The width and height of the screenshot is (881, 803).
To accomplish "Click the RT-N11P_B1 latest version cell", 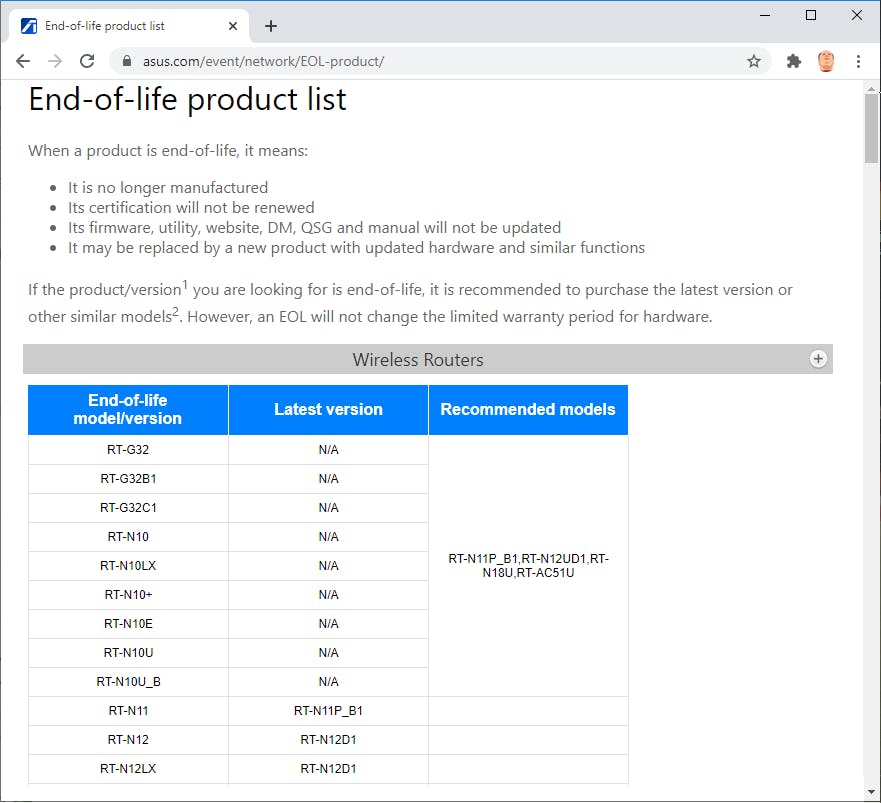I will 328,711.
